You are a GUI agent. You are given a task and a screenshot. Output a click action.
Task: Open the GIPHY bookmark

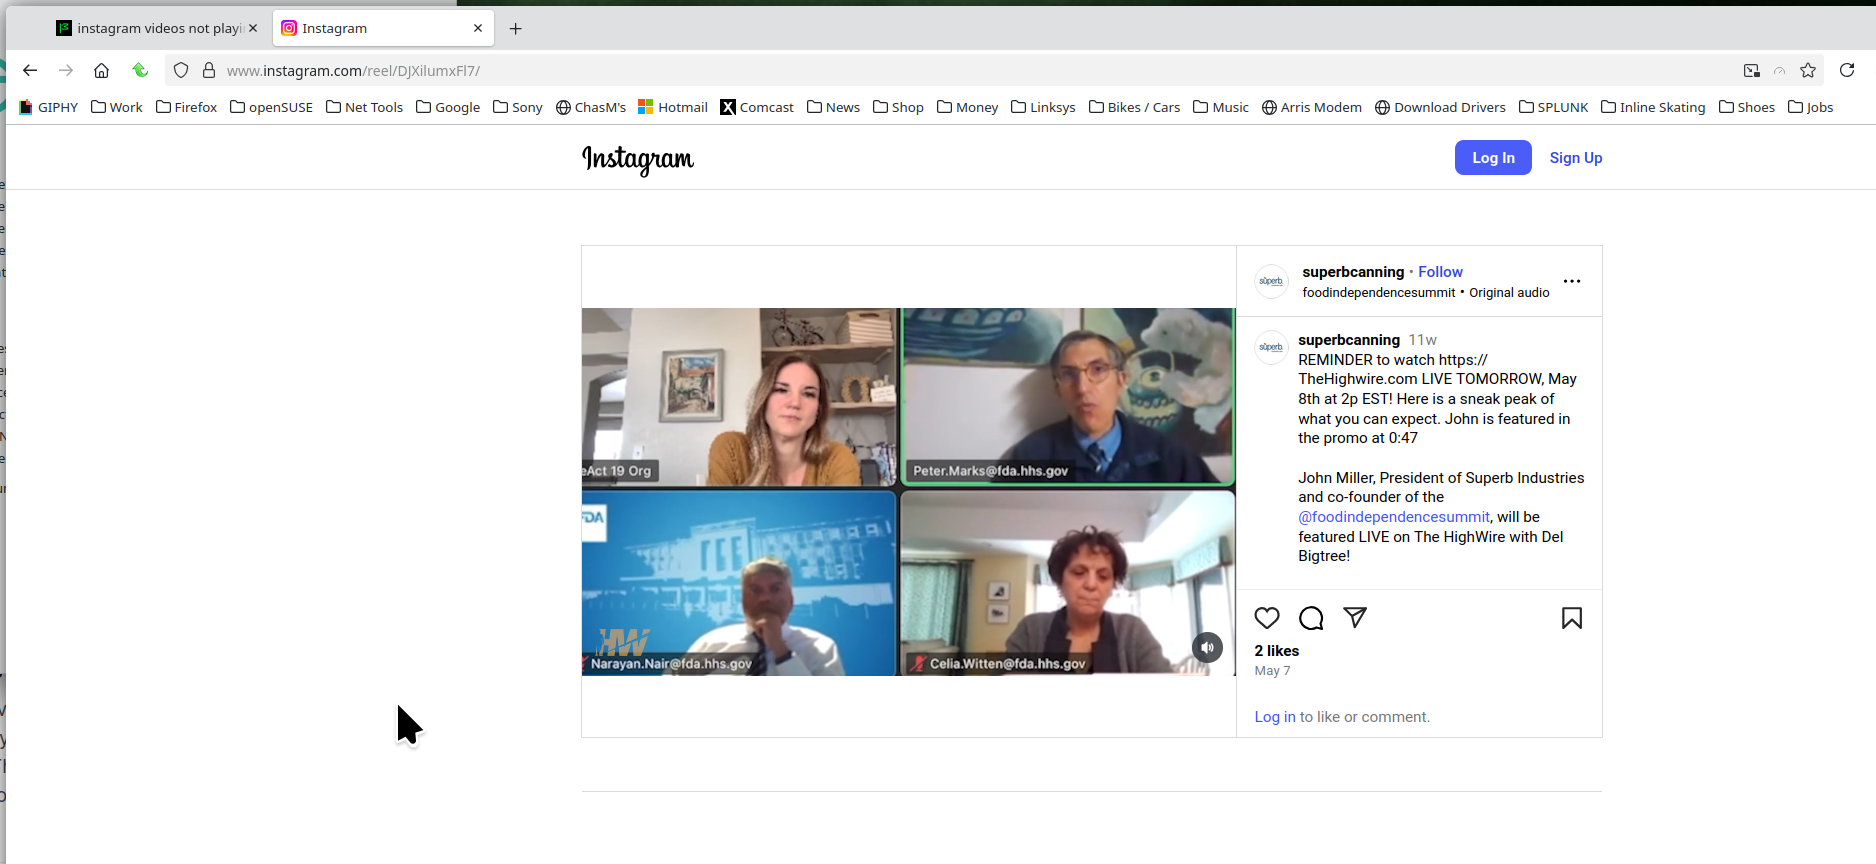[49, 107]
